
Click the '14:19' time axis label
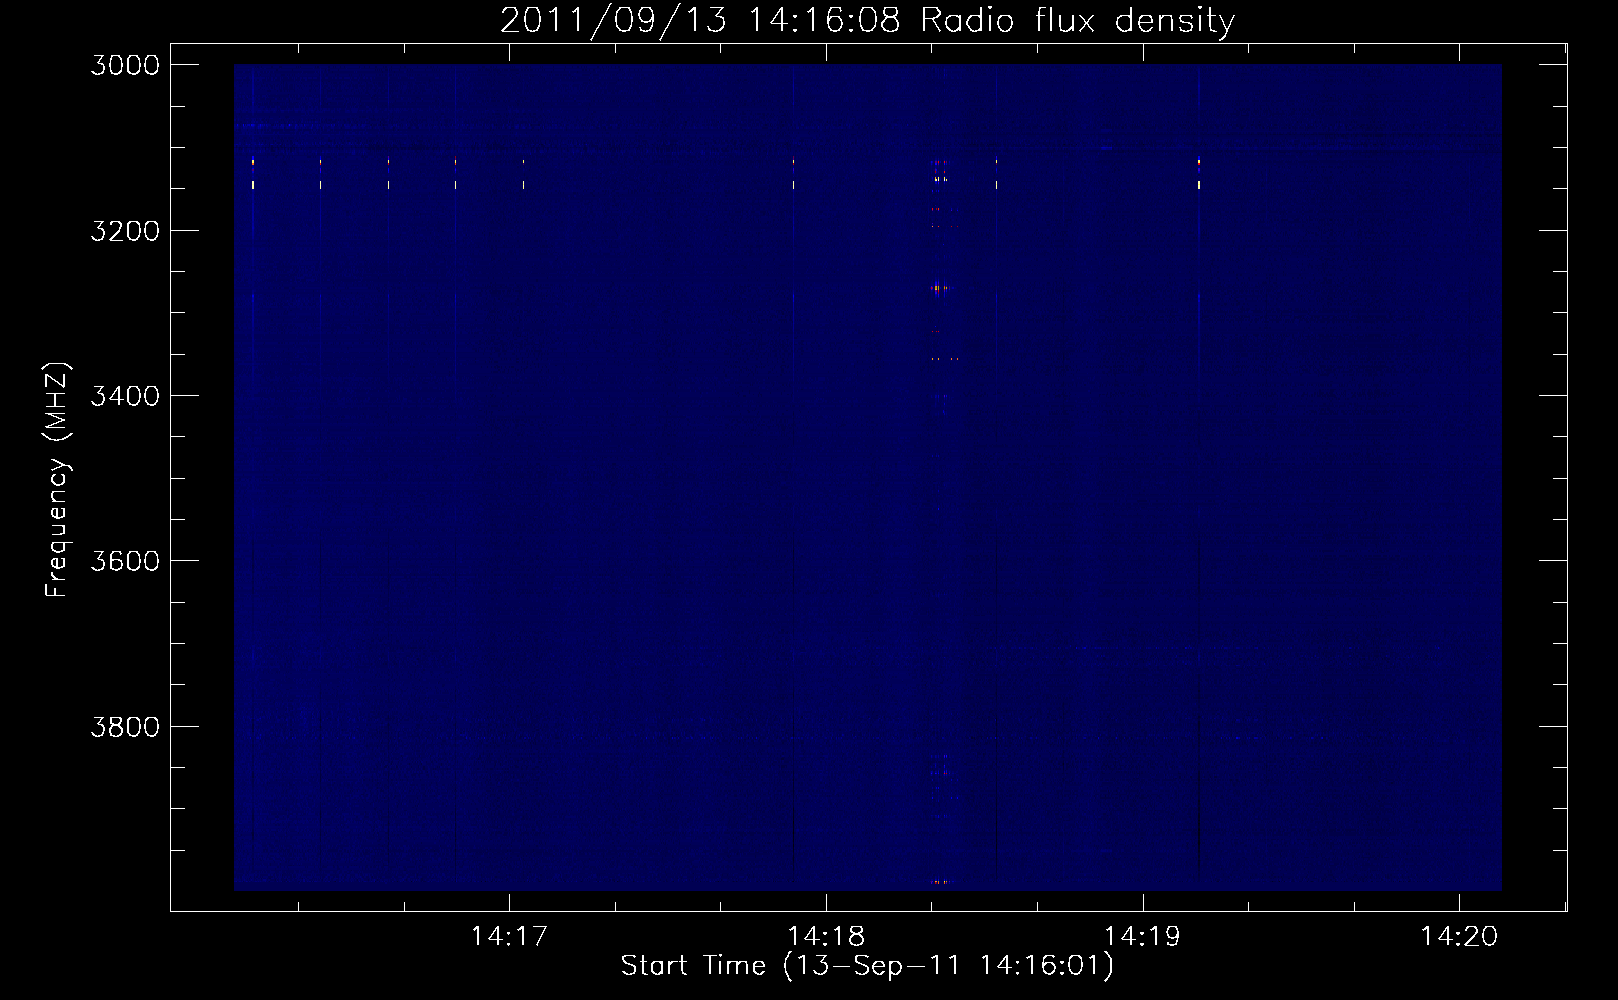point(1142,936)
